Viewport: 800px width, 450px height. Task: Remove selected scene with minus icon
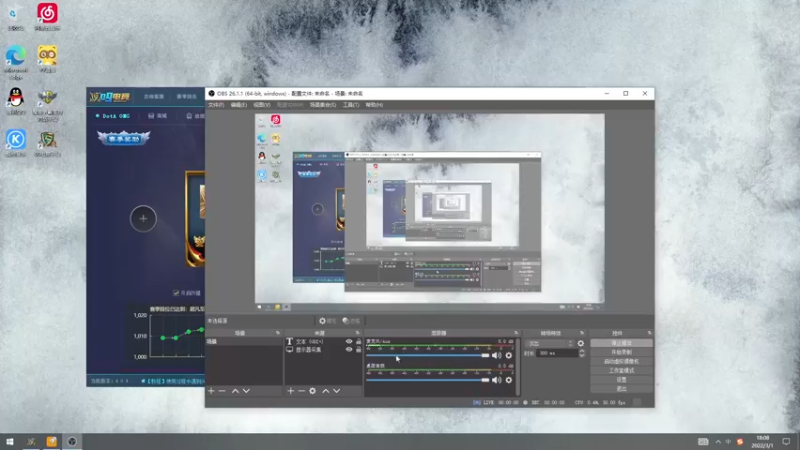pos(222,391)
